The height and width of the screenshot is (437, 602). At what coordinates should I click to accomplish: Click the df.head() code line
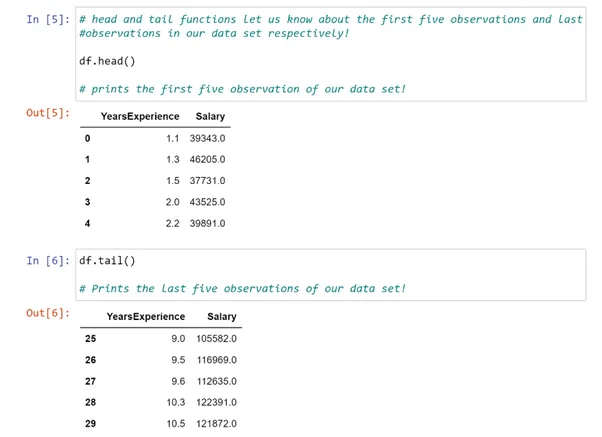point(107,61)
